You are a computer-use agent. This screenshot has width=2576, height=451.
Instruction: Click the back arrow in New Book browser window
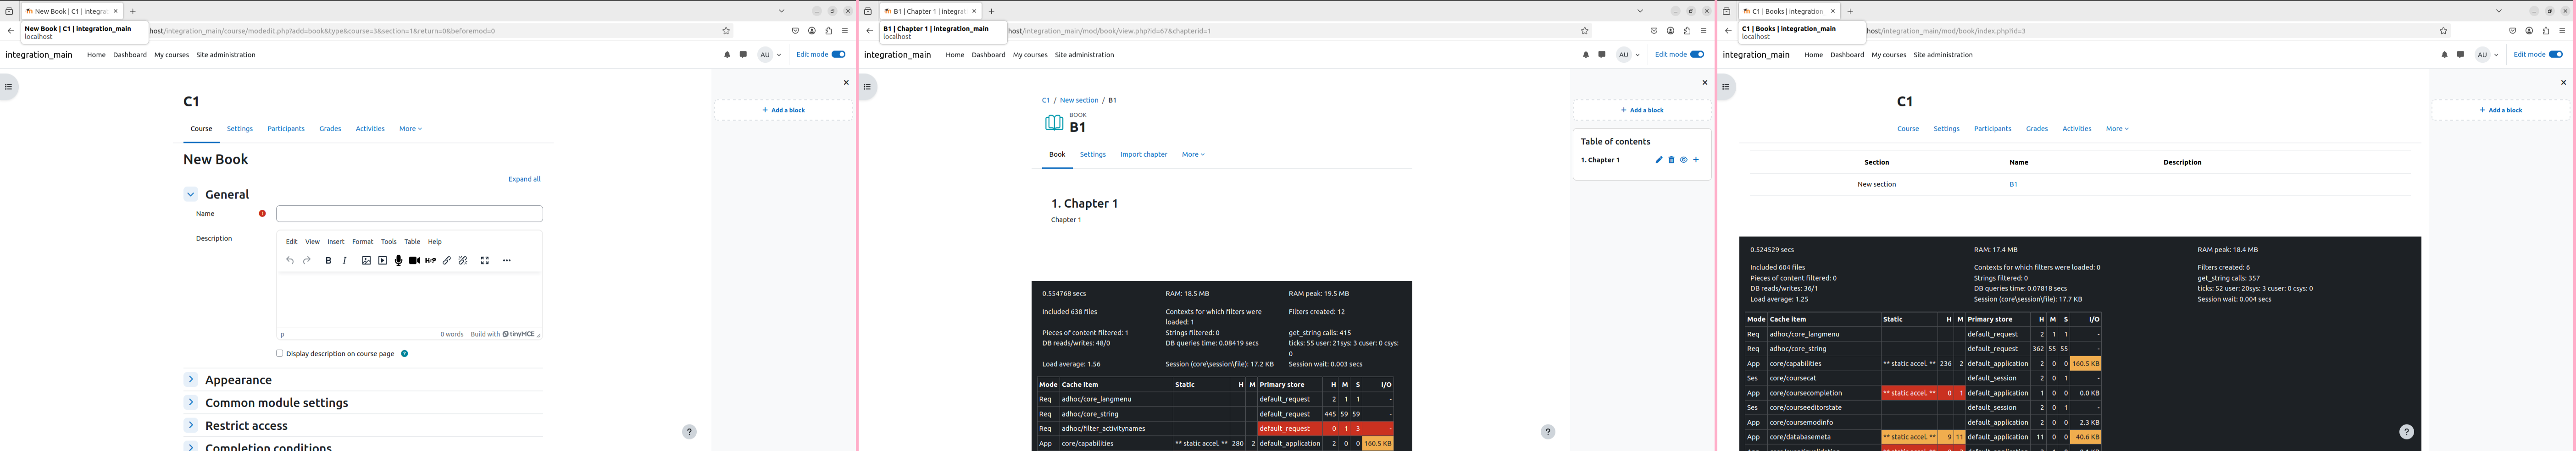pos(11,31)
